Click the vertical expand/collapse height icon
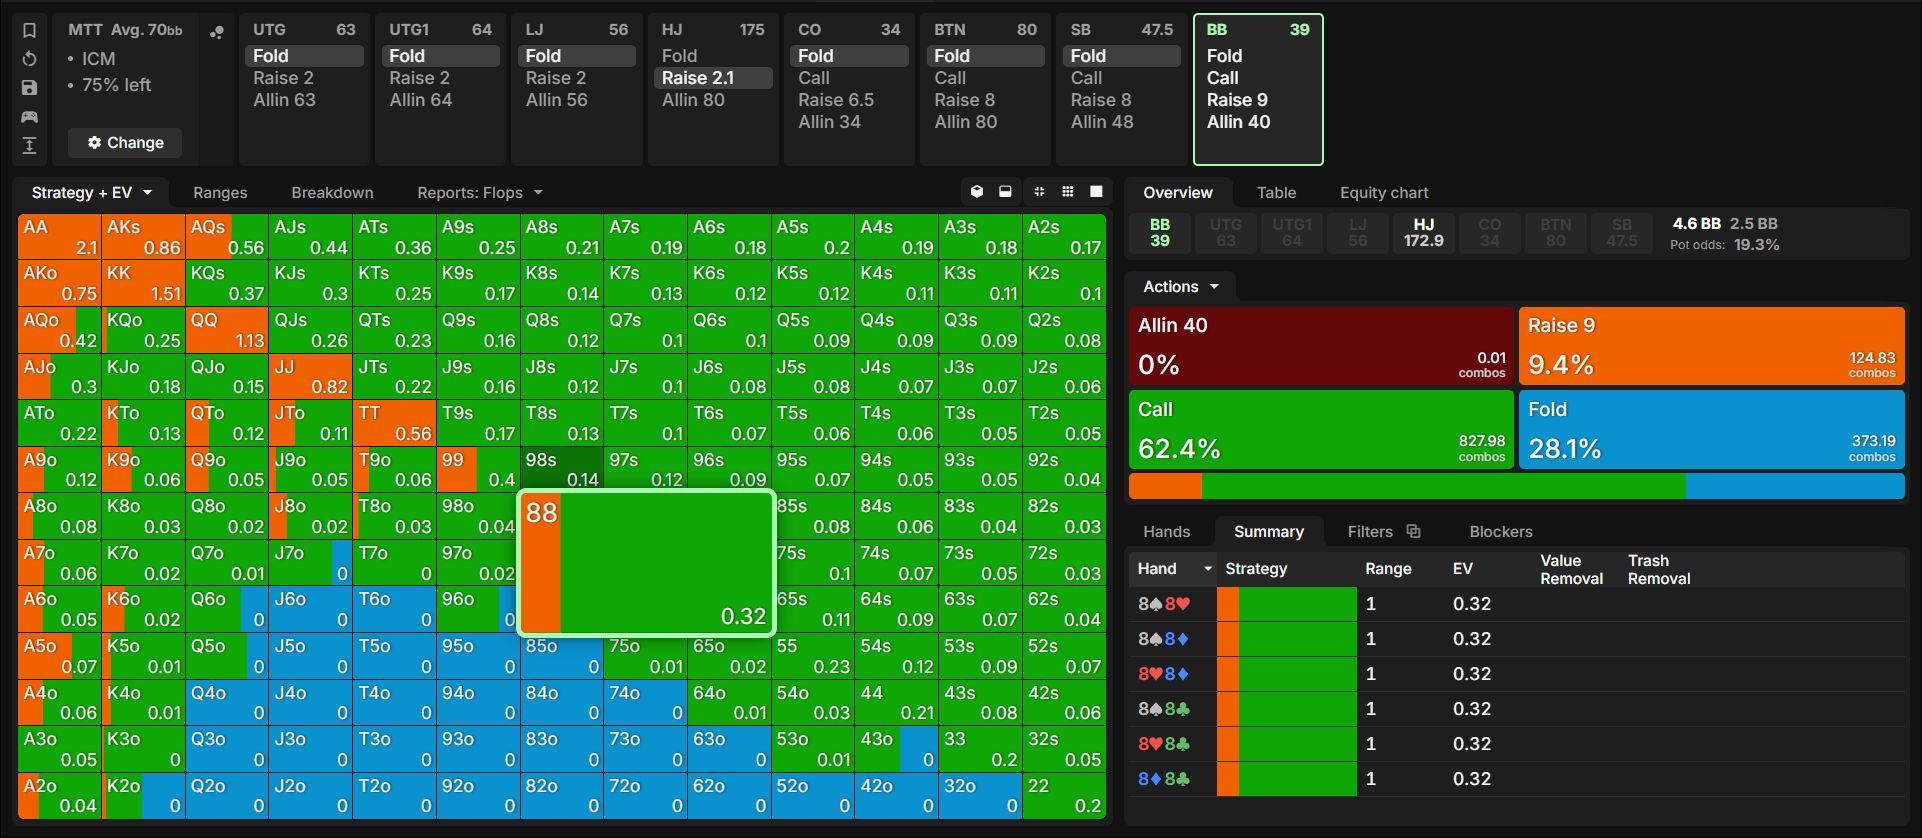1922x838 pixels. click(29, 146)
